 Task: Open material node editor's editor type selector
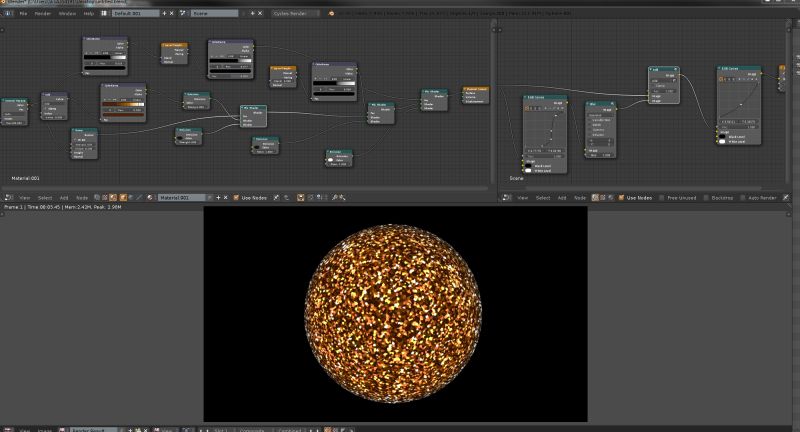[9, 197]
